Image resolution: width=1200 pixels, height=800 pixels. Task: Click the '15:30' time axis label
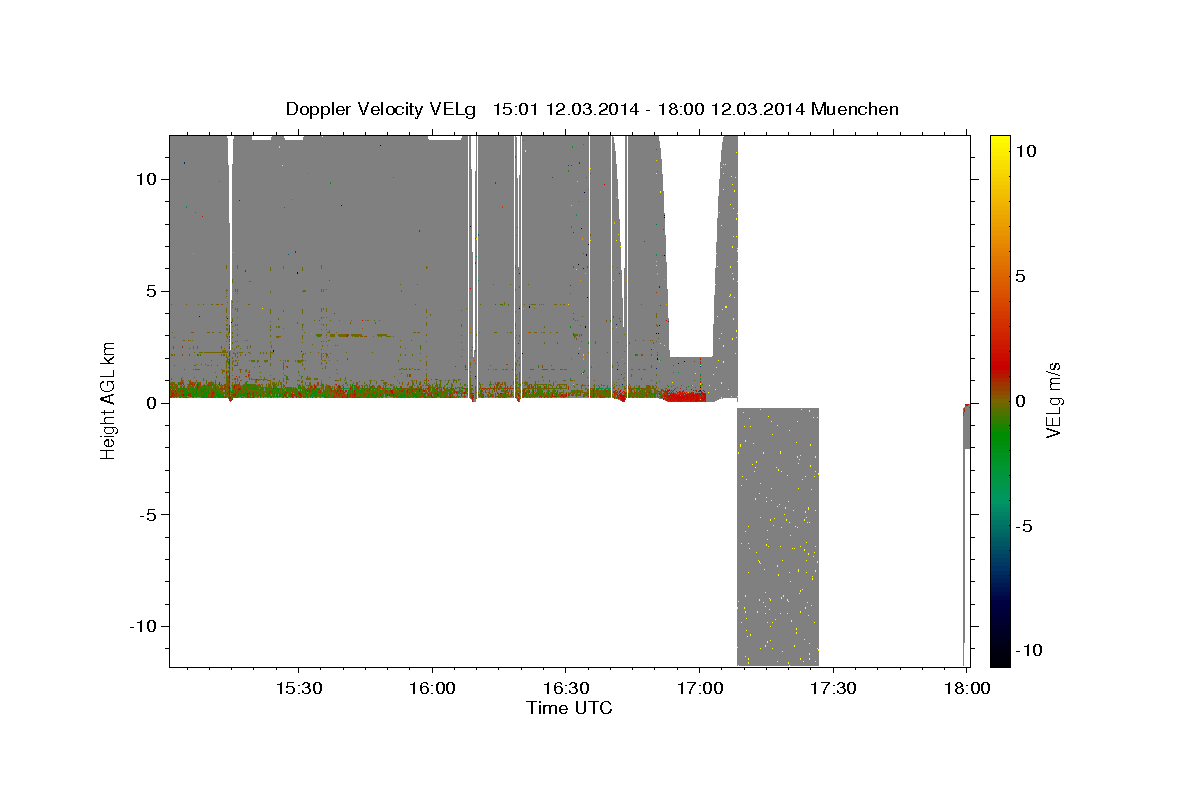pos(298,688)
